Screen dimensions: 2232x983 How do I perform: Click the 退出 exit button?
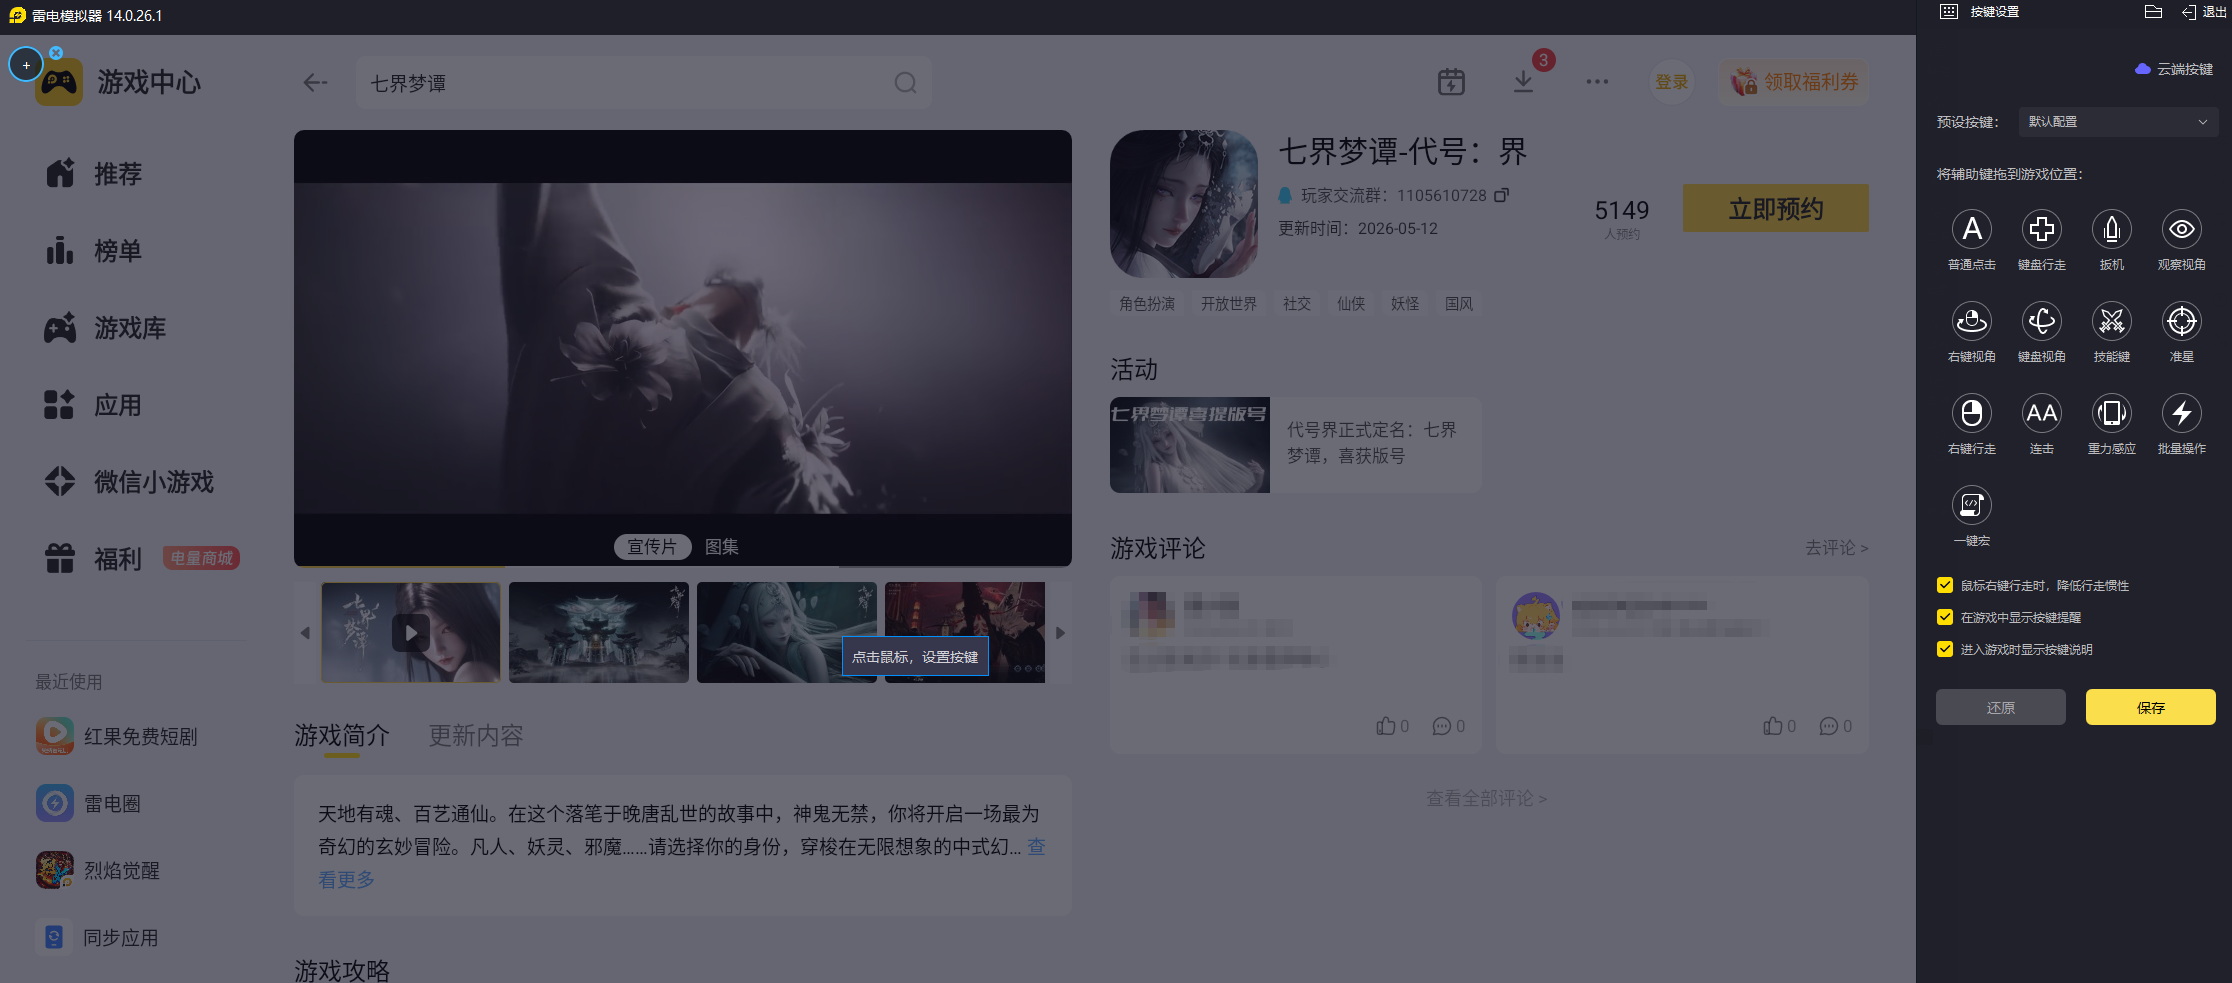[2204, 12]
